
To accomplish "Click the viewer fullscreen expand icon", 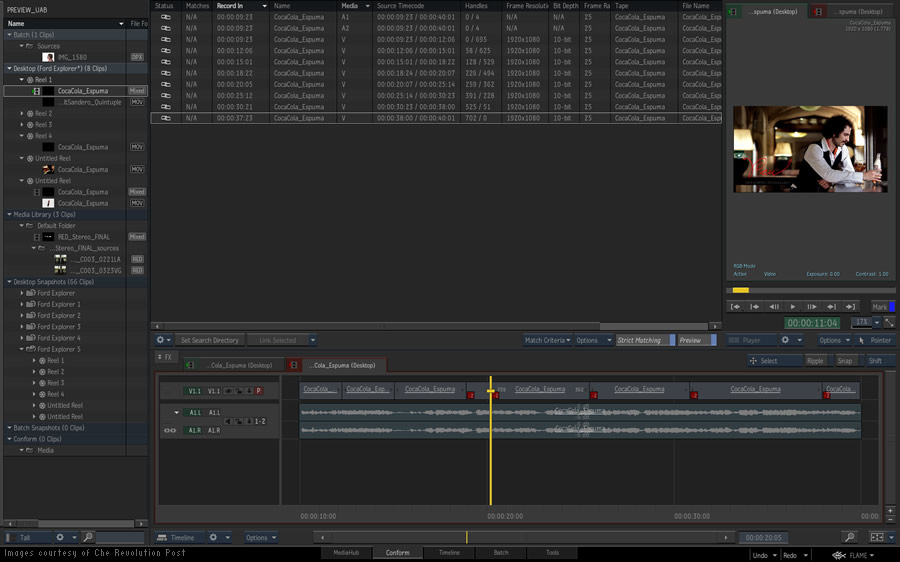I will 888,323.
